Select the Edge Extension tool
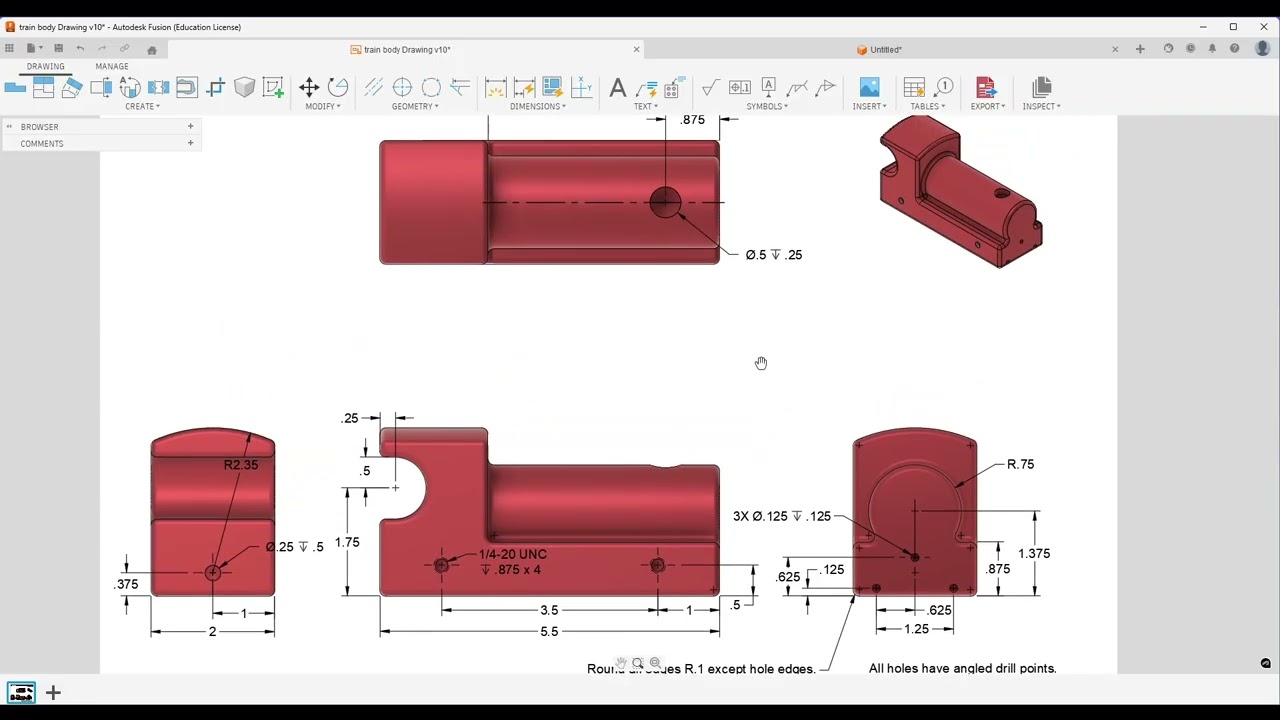 pyautogui.click(x=460, y=88)
